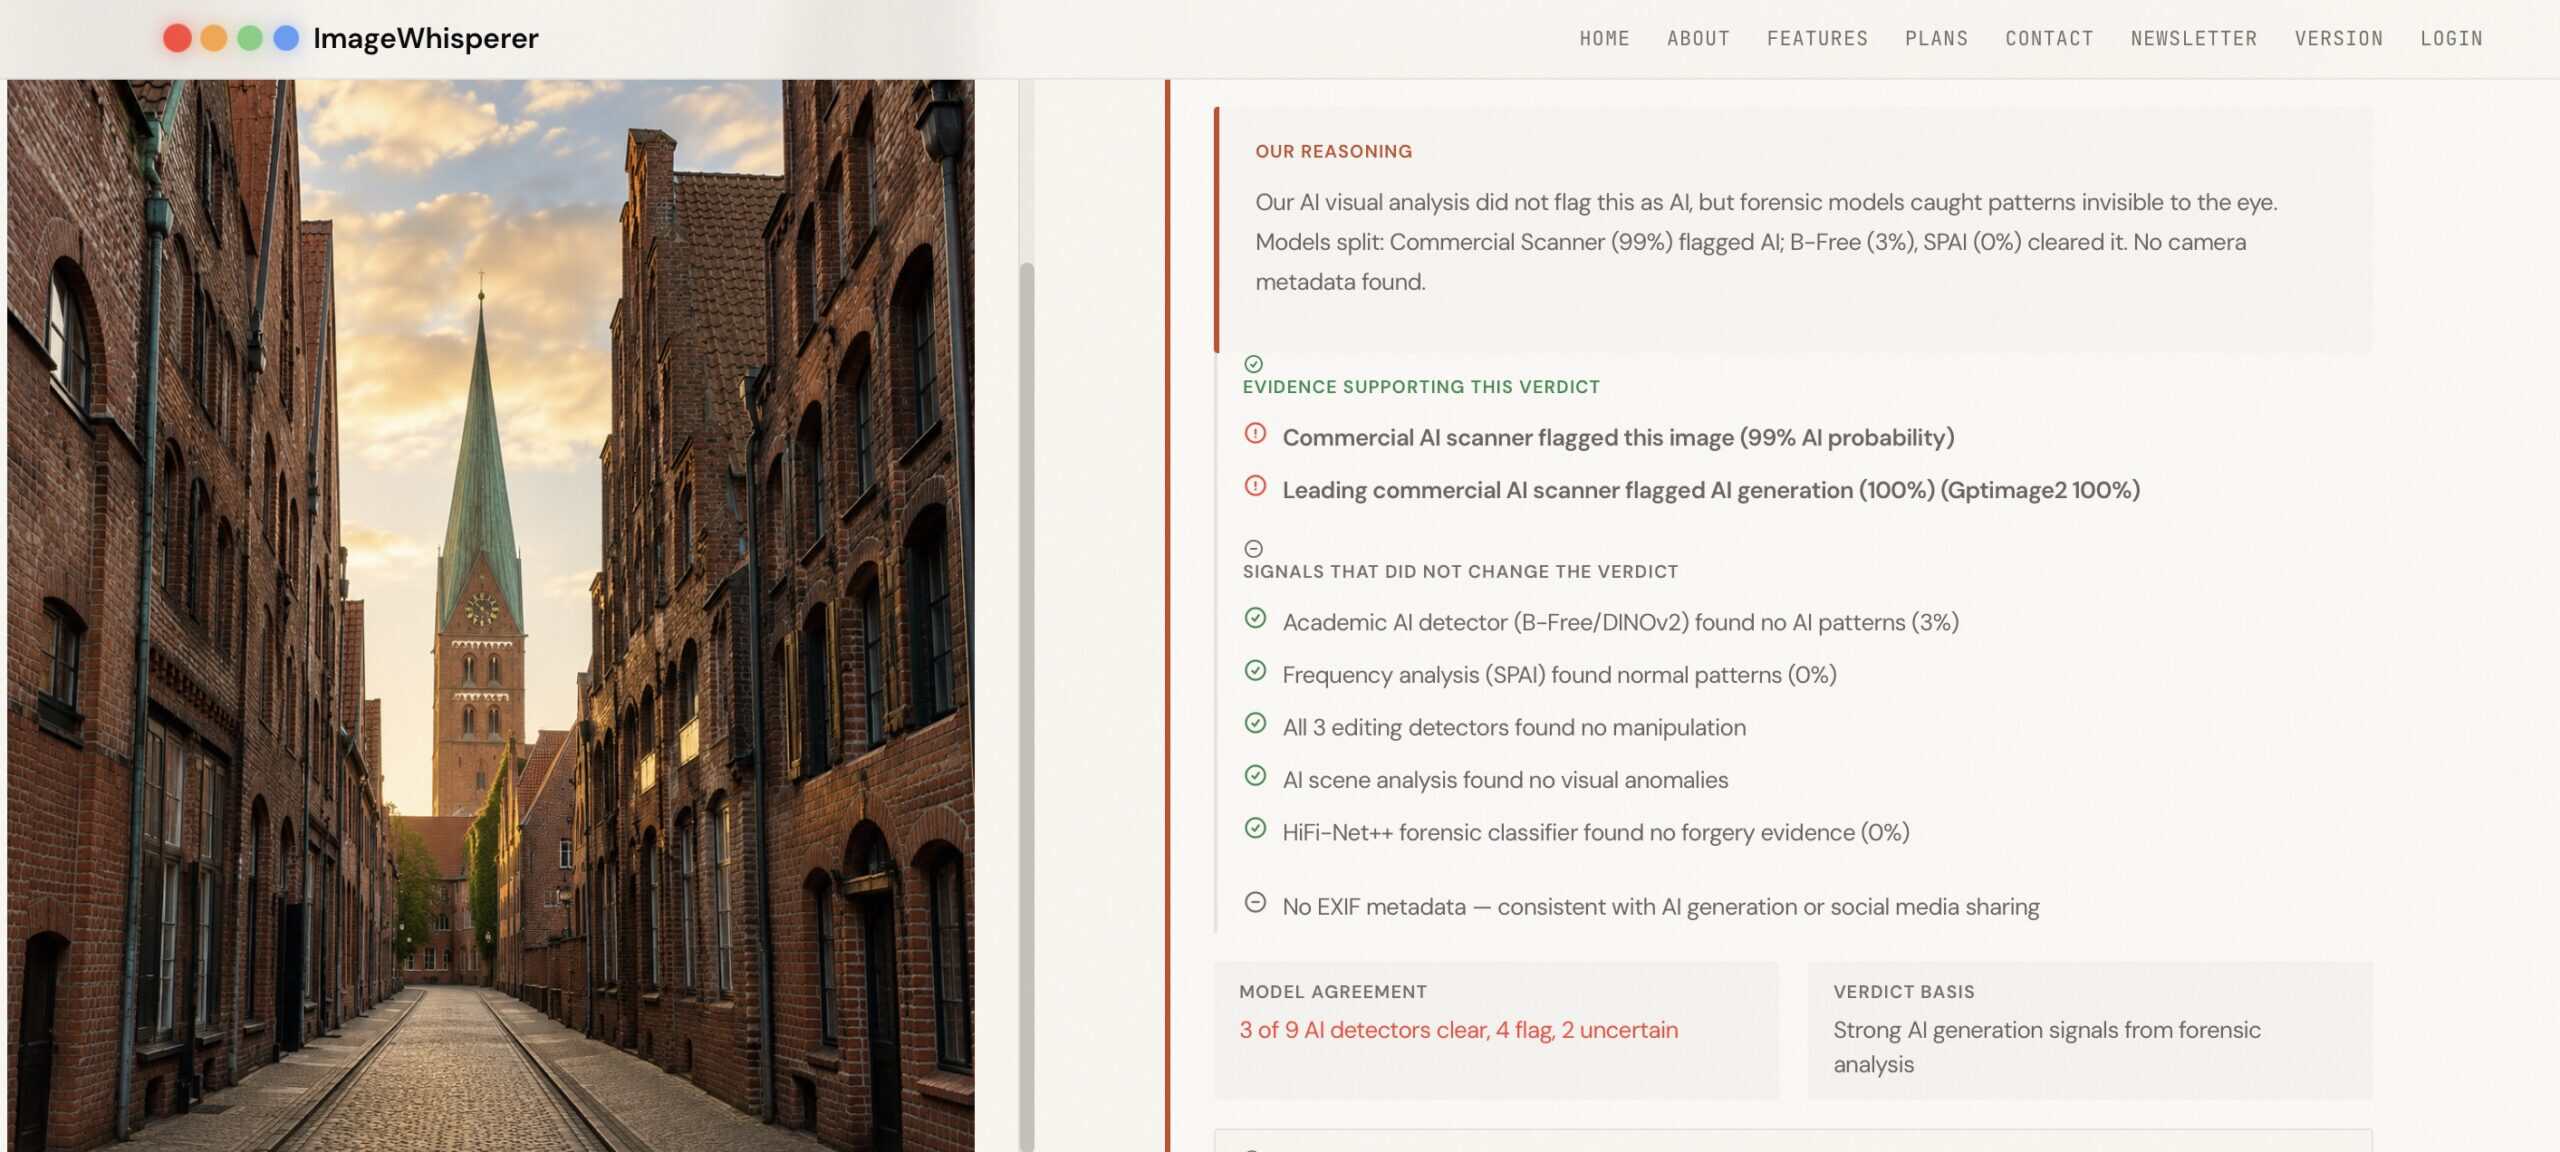Click the VERDICT BASIS label
This screenshot has width=2560, height=1152.
pos(1903,992)
